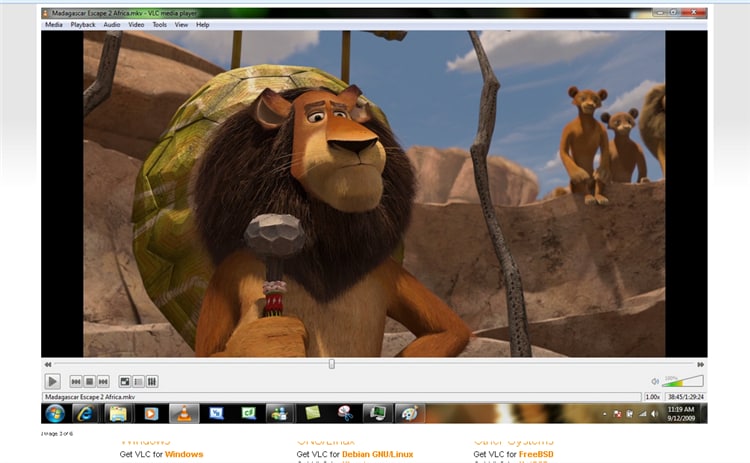Viewport: 750px width, 463px height.
Task: Click the slower rewind arrow left of seek bar
Action: [x=48, y=364]
